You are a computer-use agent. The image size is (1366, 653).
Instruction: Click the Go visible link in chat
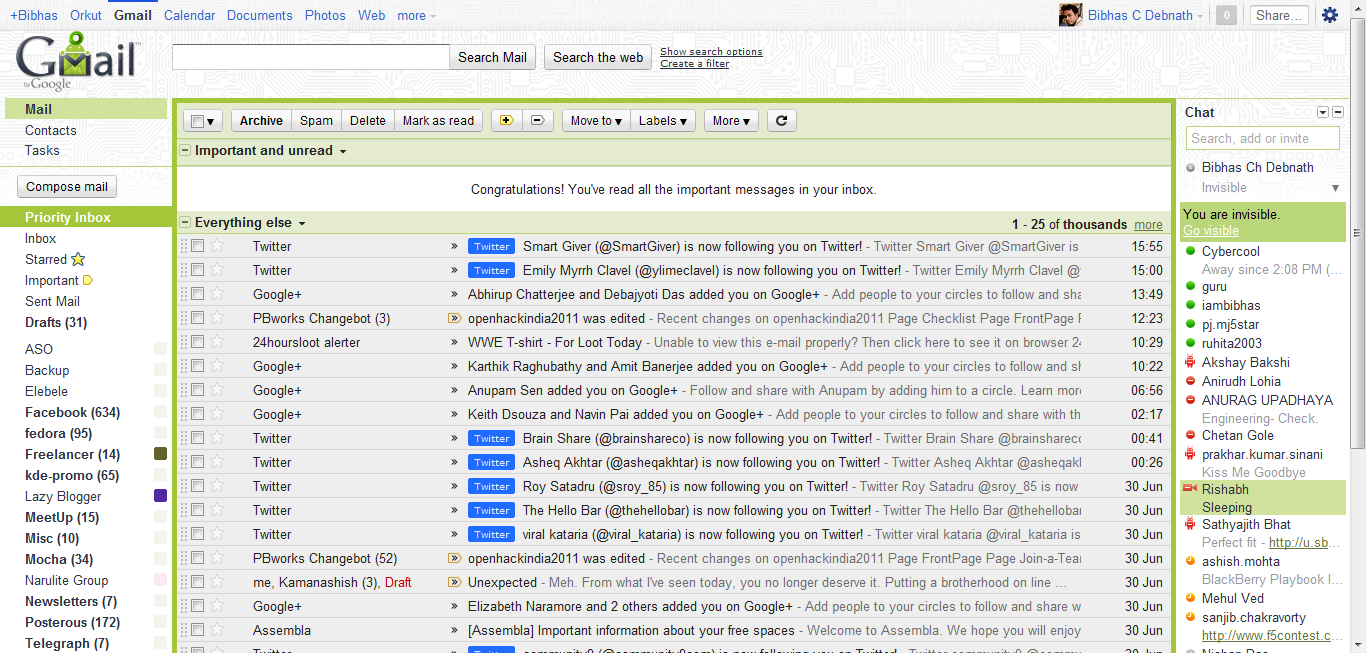[x=1210, y=231]
